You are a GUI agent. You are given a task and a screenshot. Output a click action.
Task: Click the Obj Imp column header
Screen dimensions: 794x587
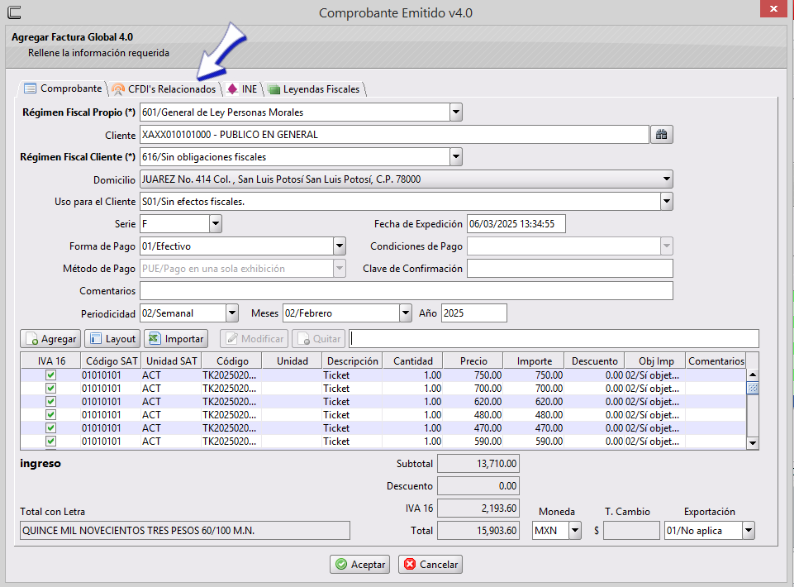pos(655,361)
